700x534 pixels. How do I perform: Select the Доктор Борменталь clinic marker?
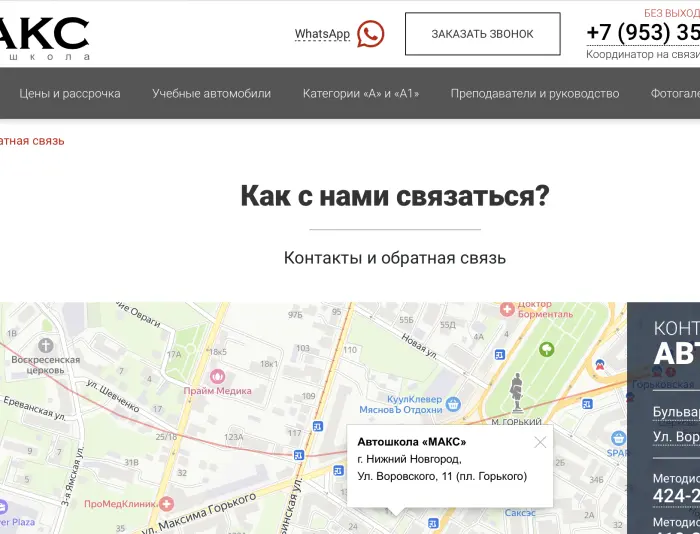507,310
